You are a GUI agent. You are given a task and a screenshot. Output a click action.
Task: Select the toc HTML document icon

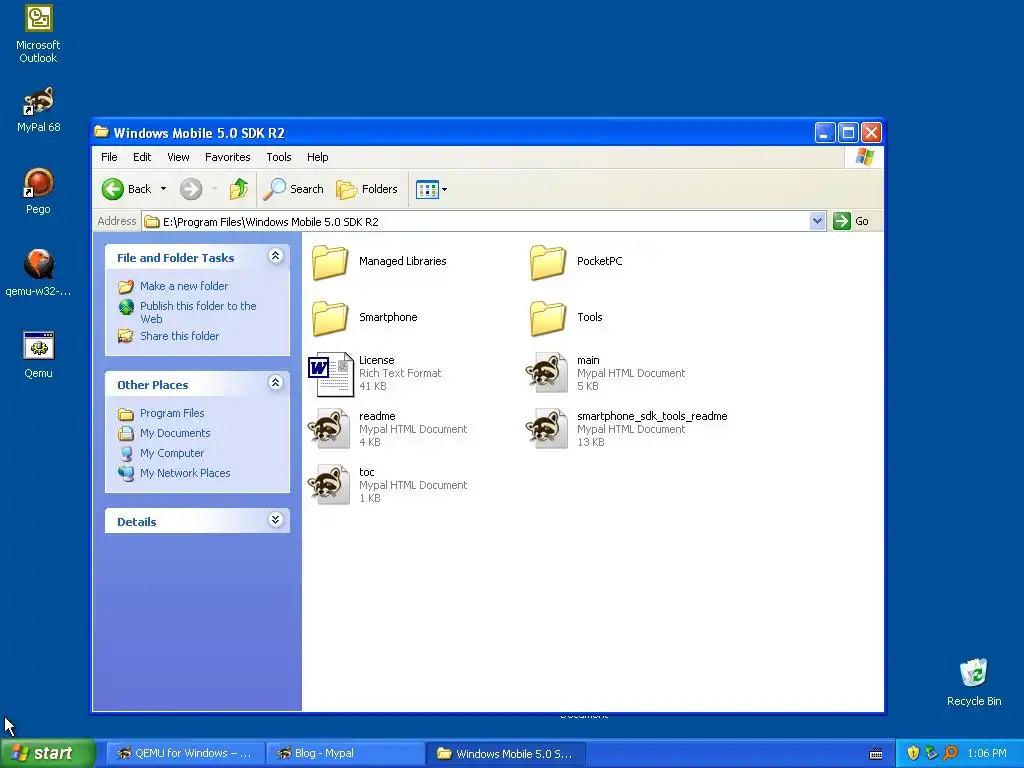tap(329, 485)
